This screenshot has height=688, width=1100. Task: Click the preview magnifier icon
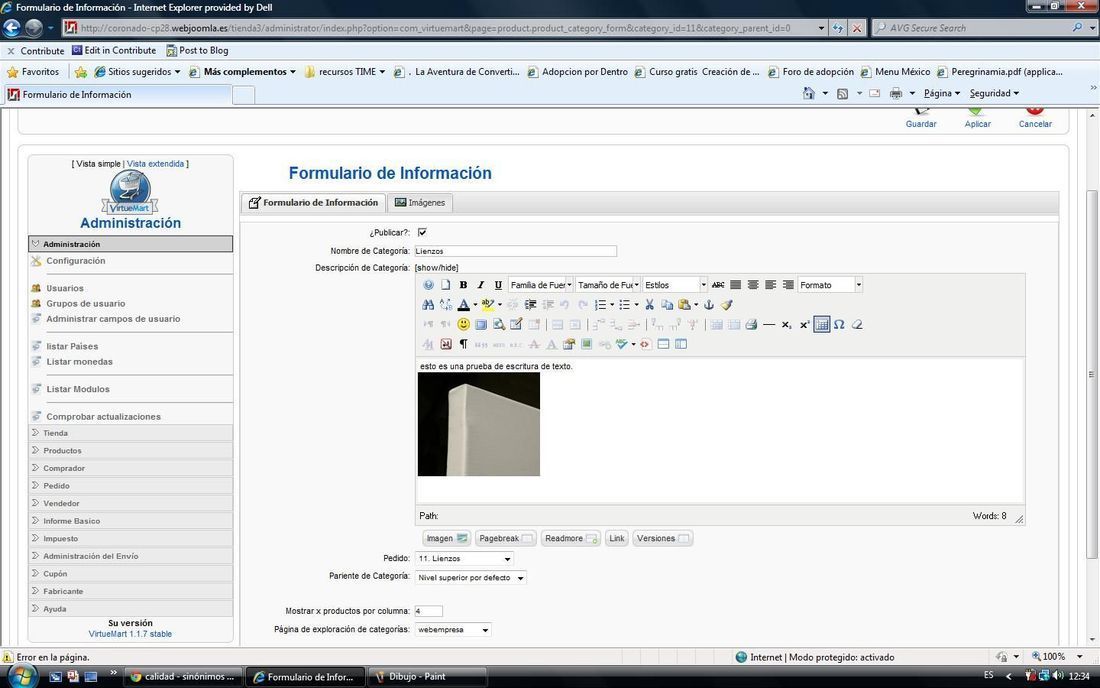click(x=498, y=324)
